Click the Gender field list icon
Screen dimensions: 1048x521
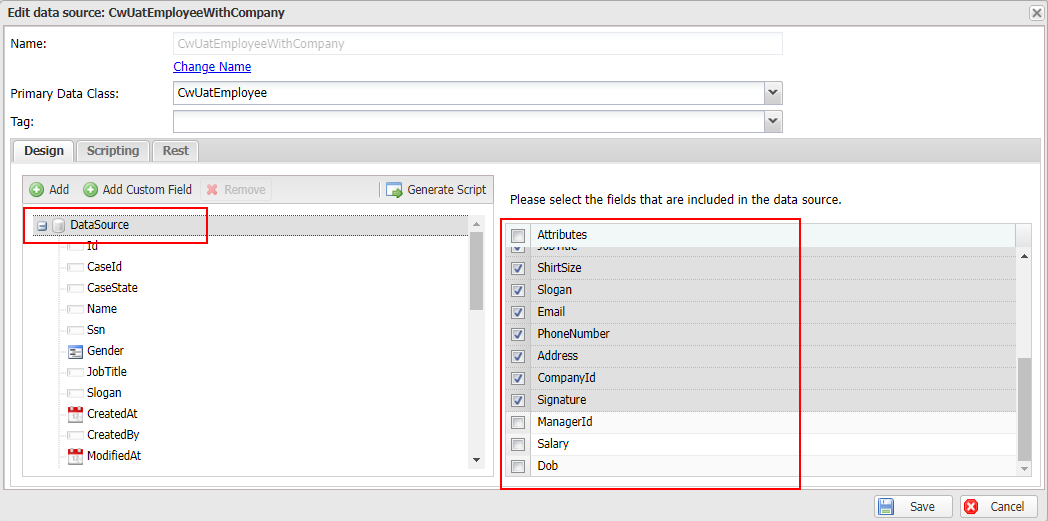pos(75,351)
